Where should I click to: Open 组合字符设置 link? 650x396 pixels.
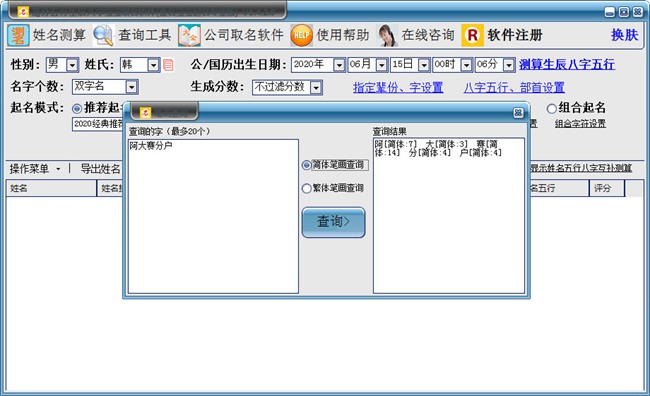point(580,124)
